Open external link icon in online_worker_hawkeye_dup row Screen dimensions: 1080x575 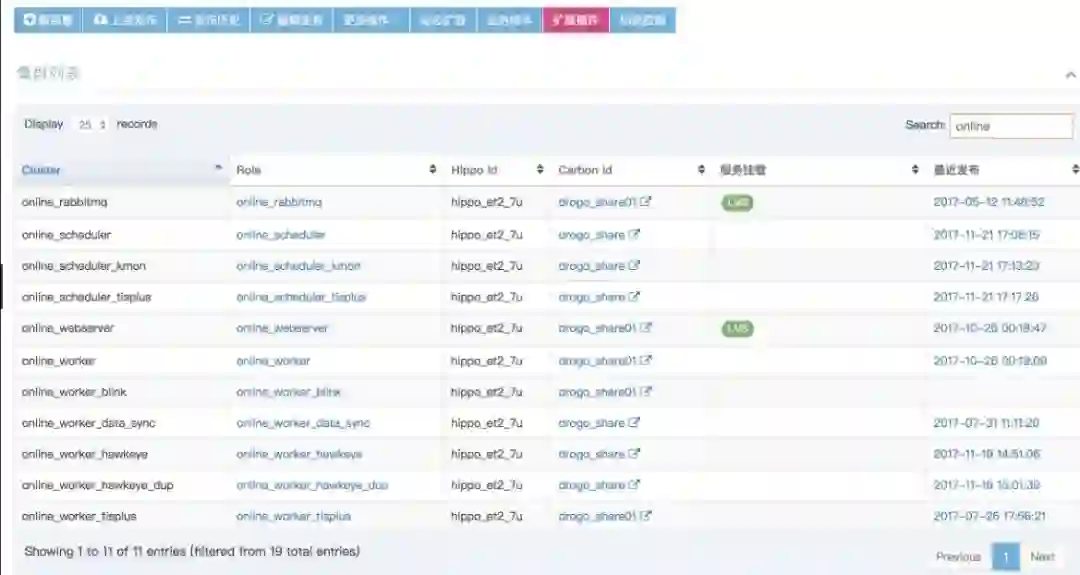[634, 485]
